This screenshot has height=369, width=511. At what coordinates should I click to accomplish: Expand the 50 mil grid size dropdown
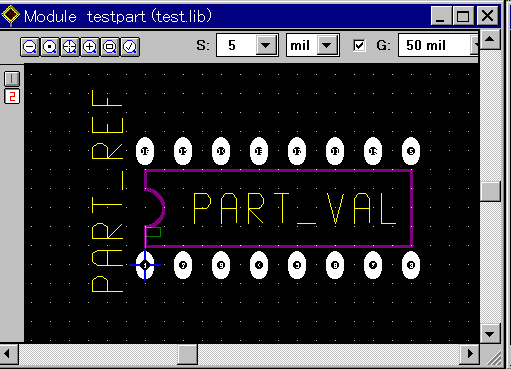[475, 45]
